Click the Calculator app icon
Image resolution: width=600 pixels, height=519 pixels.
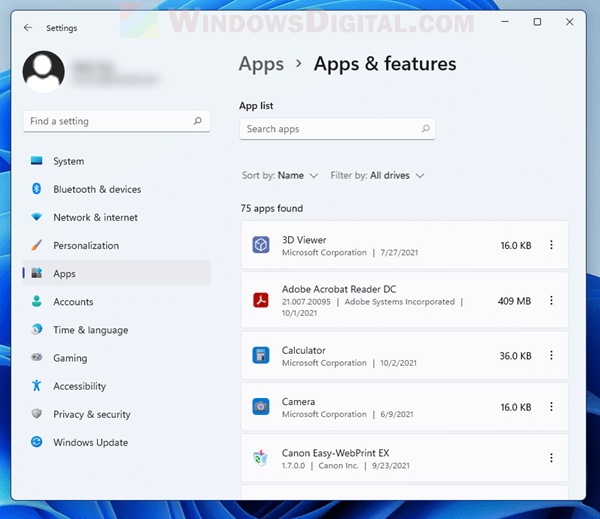pyautogui.click(x=261, y=356)
